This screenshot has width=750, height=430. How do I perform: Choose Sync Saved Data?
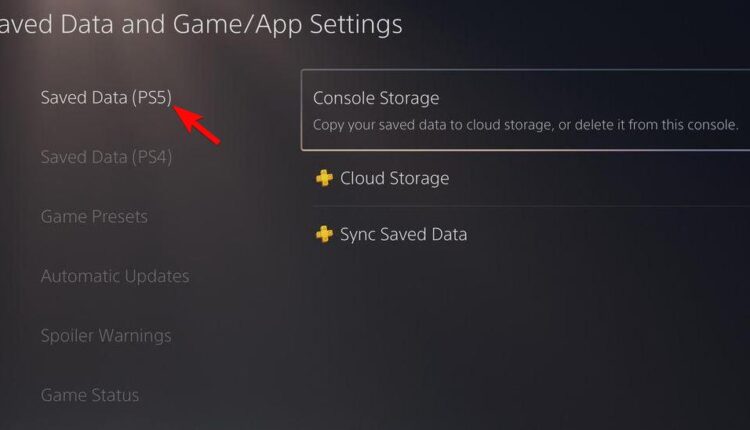click(x=403, y=235)
